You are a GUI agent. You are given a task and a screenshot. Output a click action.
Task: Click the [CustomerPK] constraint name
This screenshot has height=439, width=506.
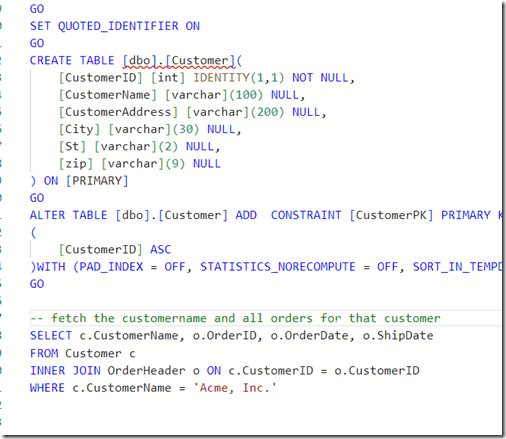click(391, 215)
